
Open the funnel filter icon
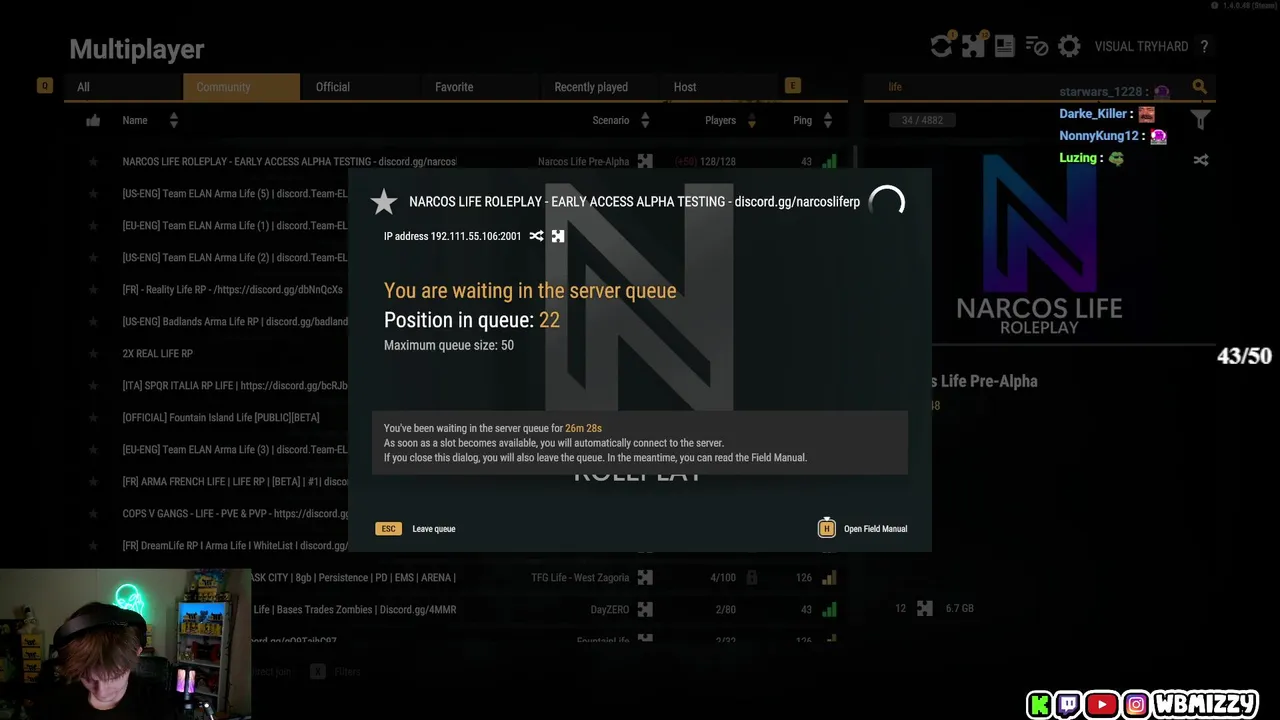(1201, 120)
